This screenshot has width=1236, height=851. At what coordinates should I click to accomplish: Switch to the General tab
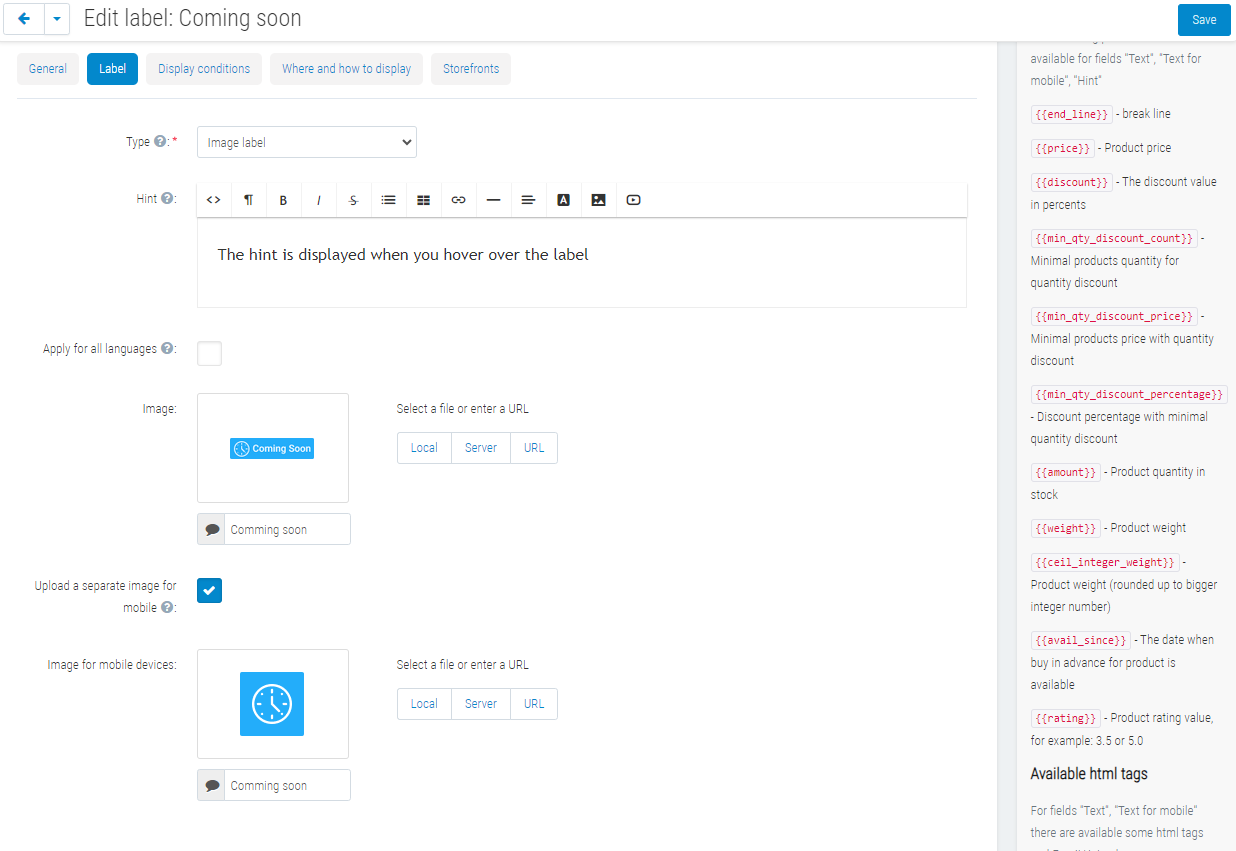48,69
